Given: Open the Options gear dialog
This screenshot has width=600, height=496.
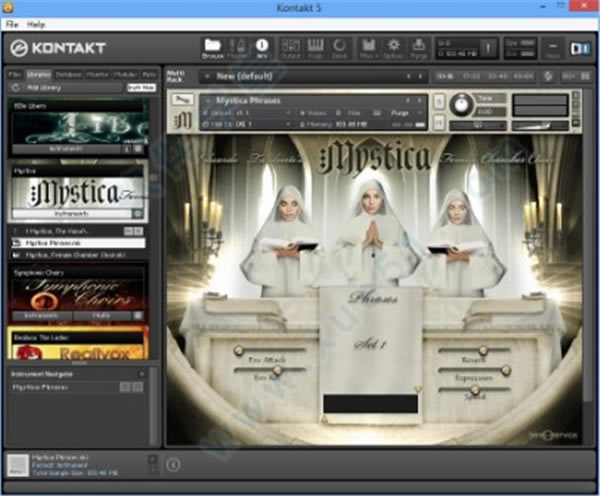Looking at the screenshot, I should click(393, 48).
